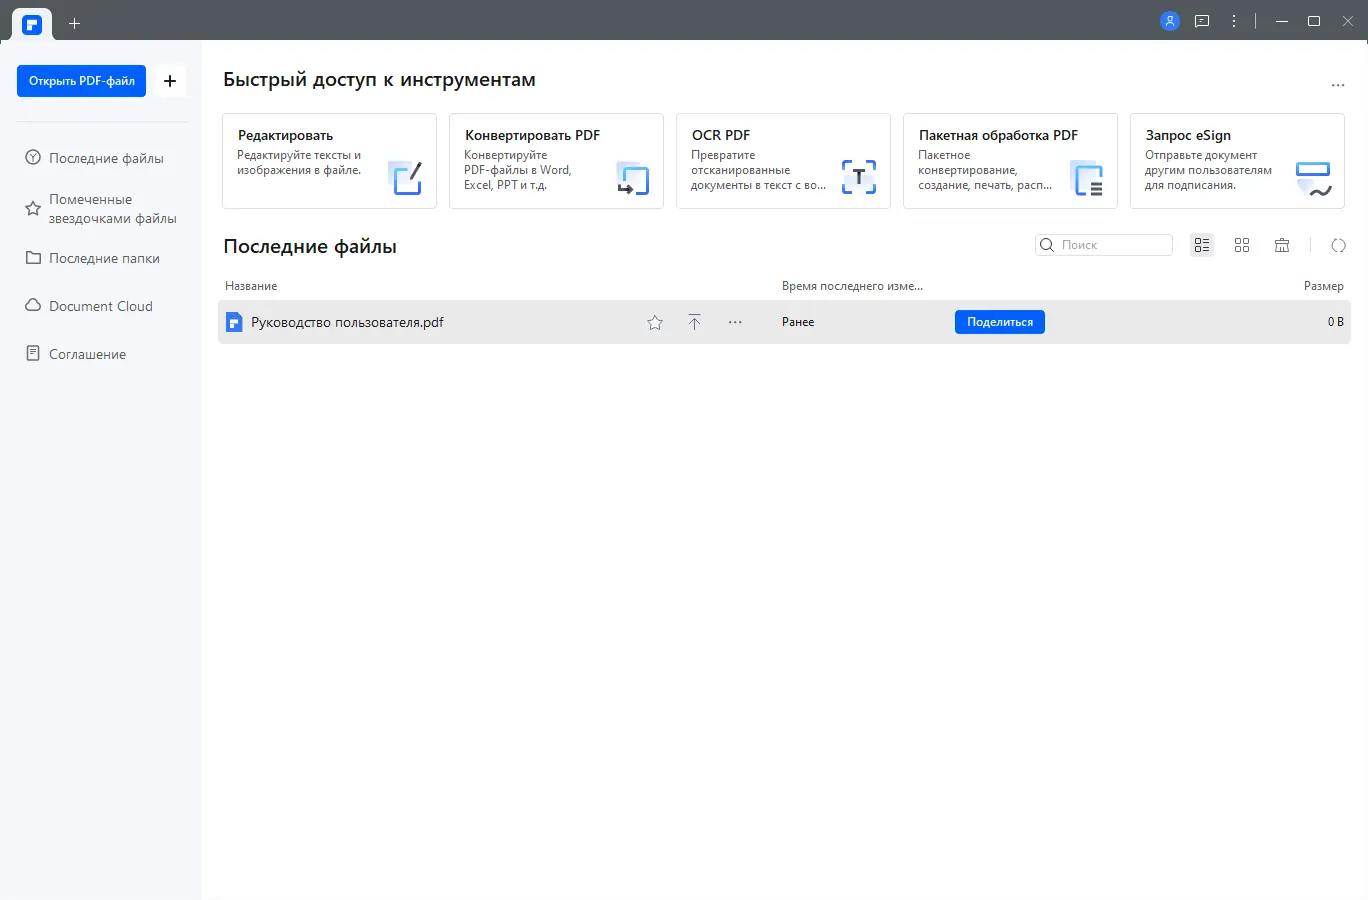1368x900 pixels.
Task: Open the OCR PDF tool
Action: point(783,160)
